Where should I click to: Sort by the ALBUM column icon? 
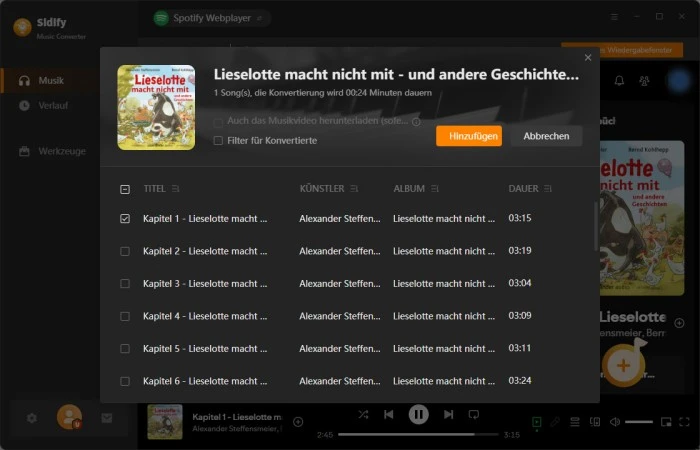tap(435, 189)
